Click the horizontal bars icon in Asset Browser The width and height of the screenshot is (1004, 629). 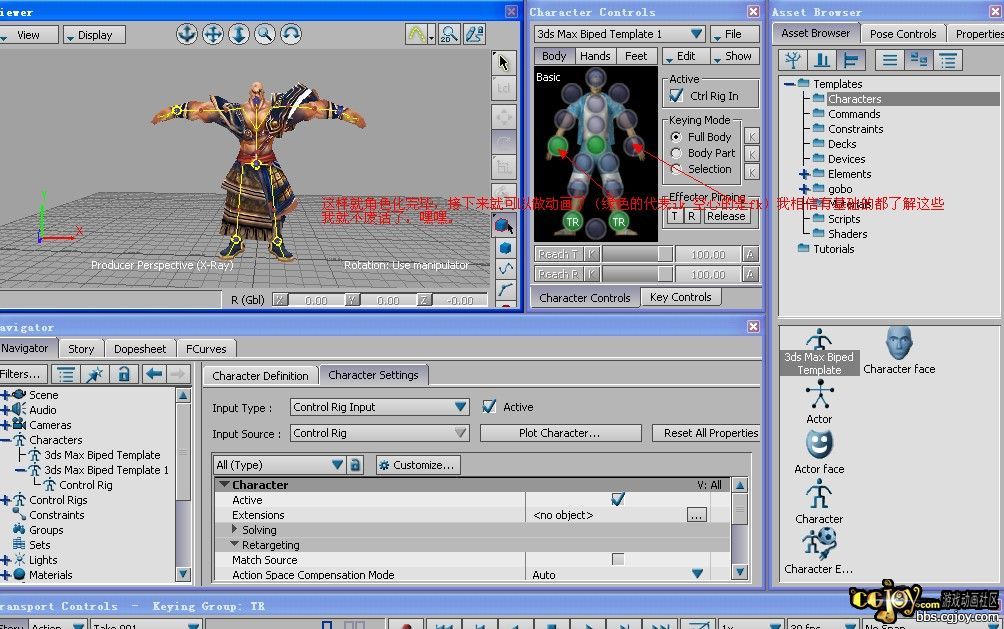click(851, 61)
